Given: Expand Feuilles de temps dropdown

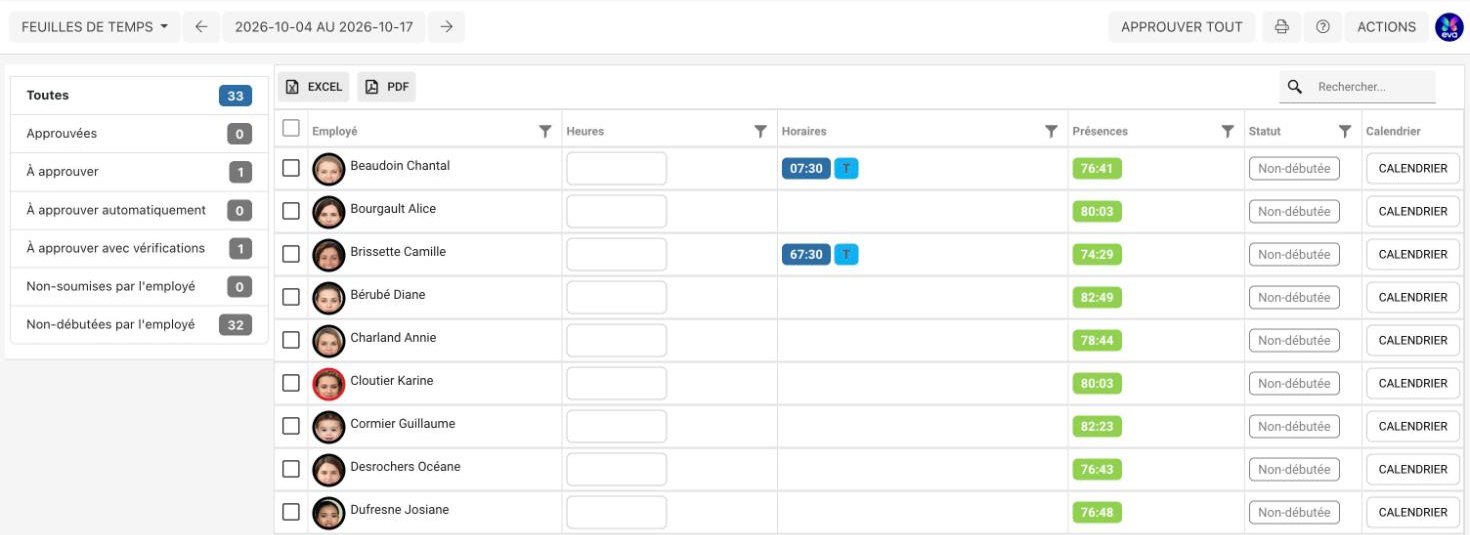Looking at the screenshot, I should point(95,27).
